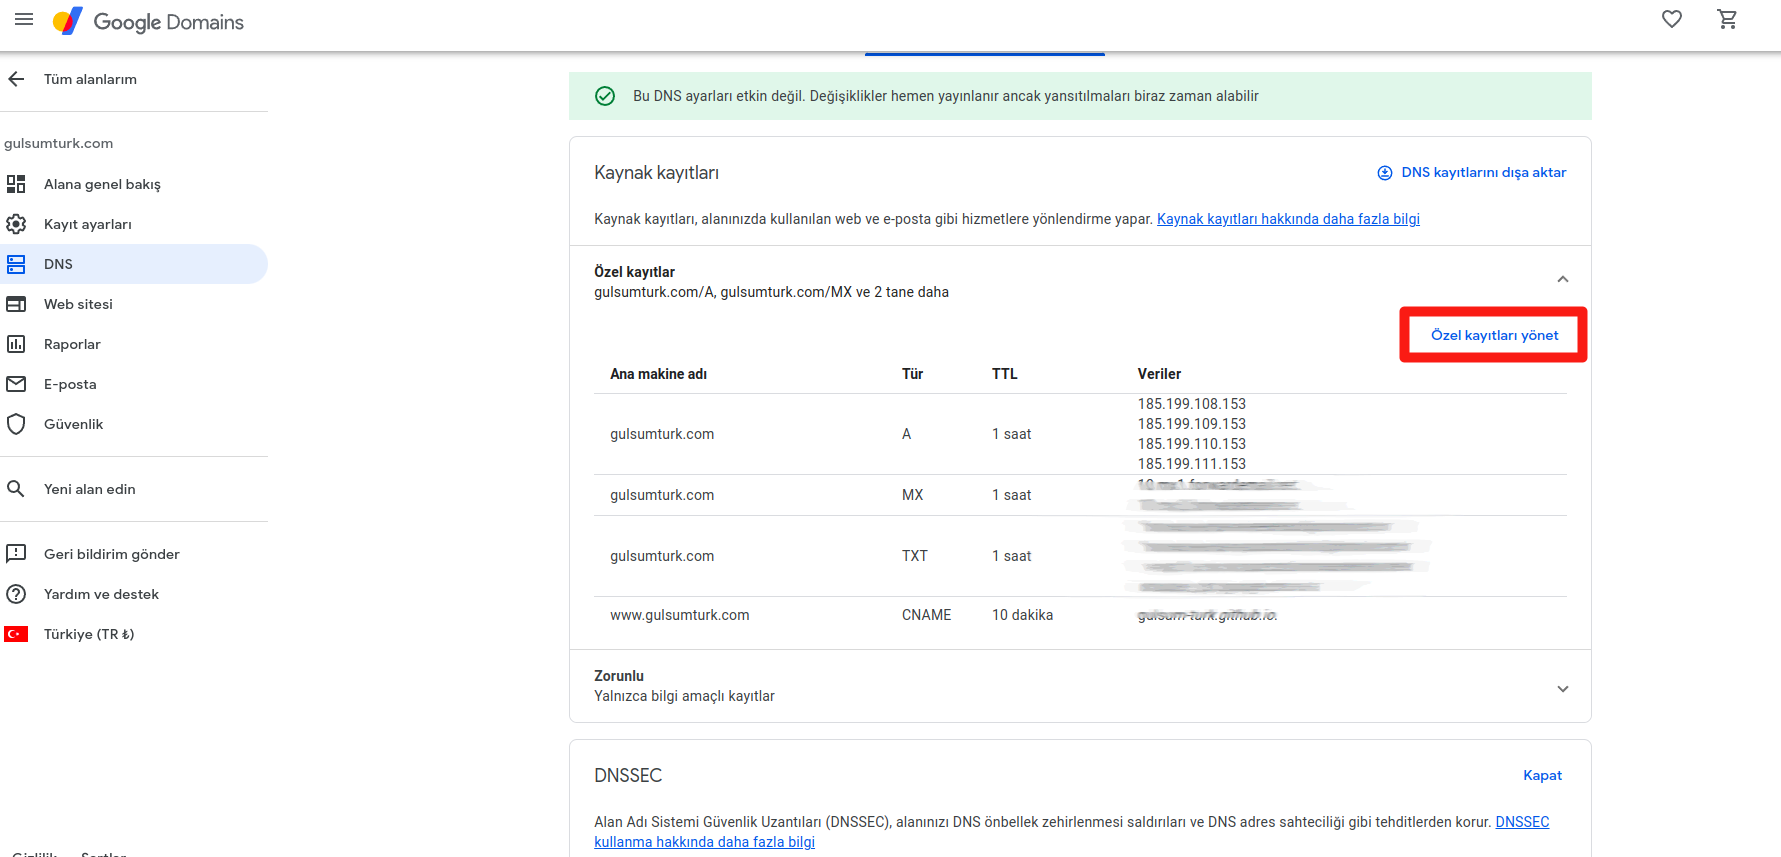Click the Google Domains logo

[x=148, y=22]
